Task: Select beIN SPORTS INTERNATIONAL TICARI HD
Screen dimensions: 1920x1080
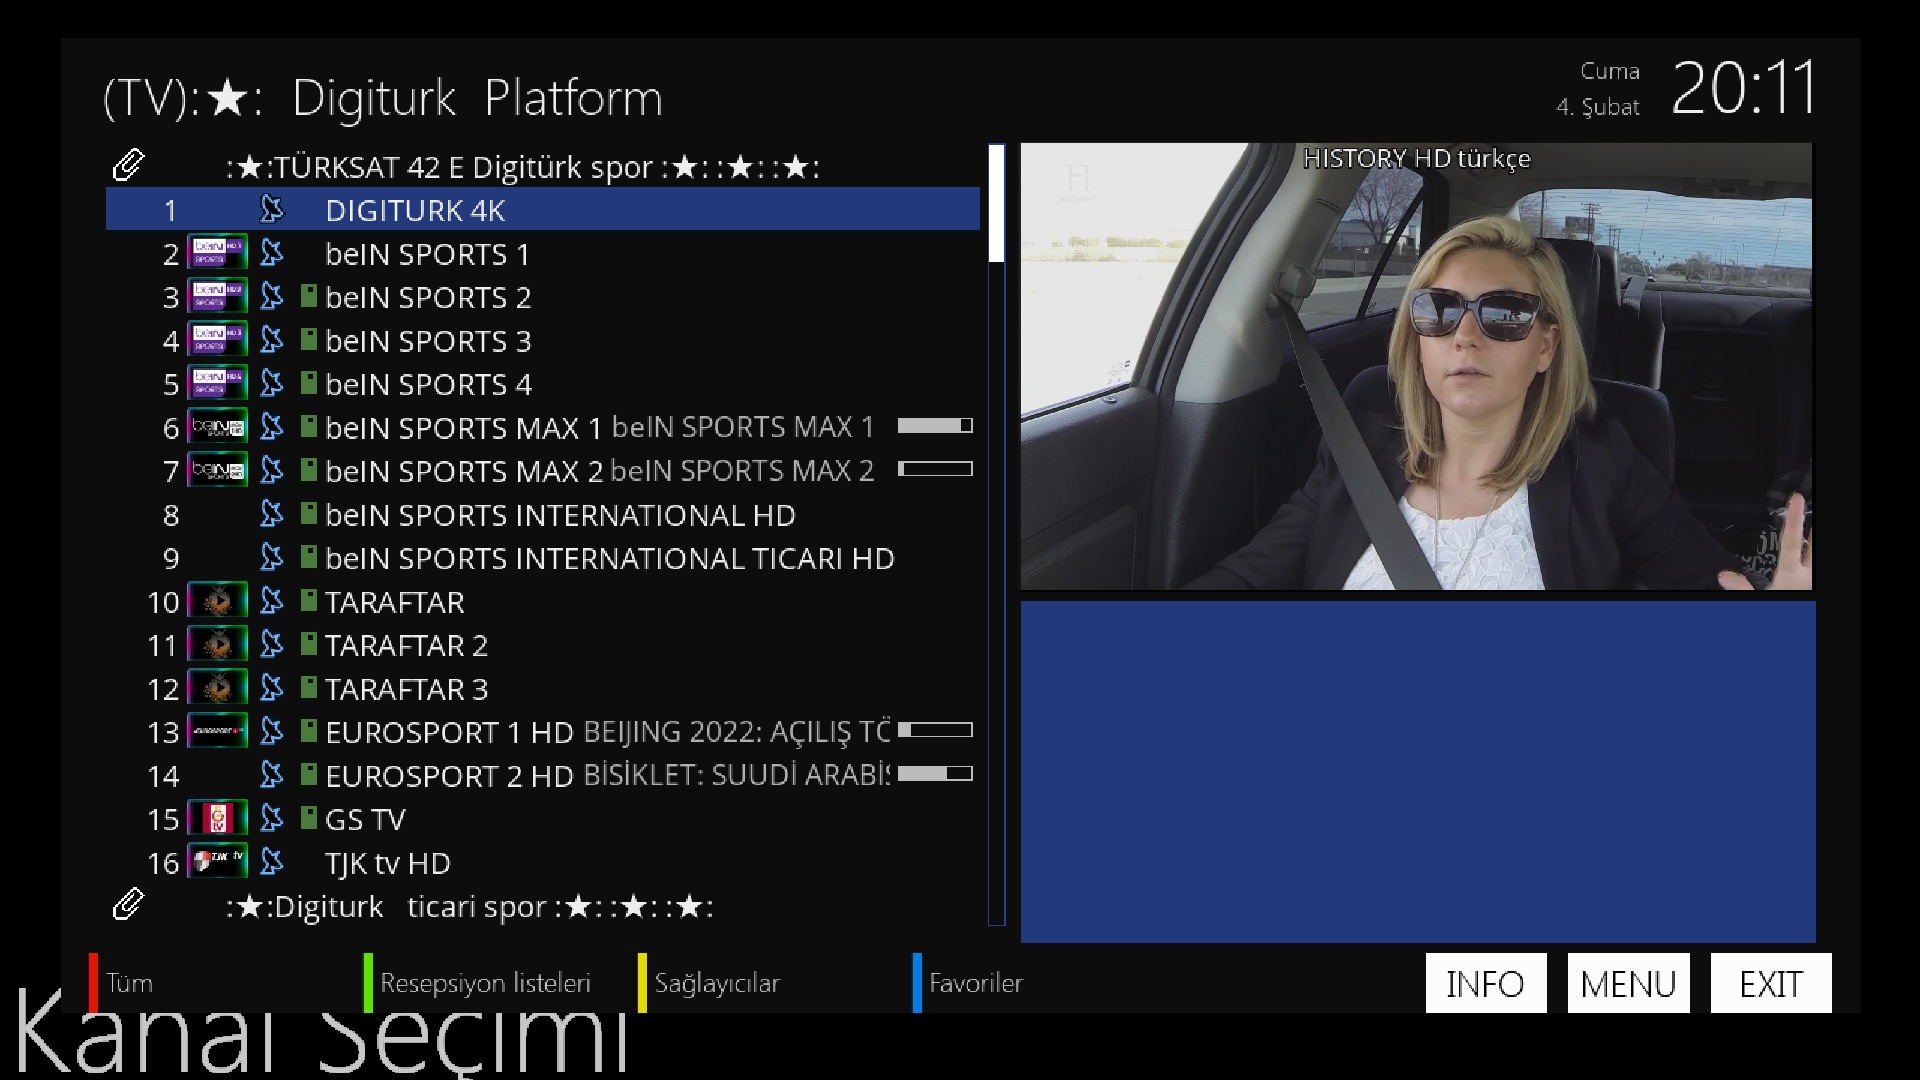Action: click(610, 558)
